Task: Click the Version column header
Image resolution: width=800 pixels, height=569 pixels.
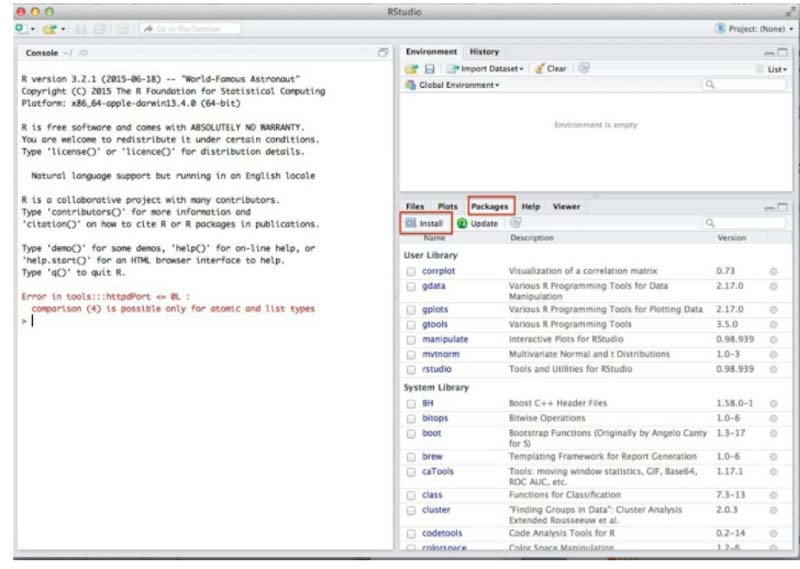Action: pos(732,238)
